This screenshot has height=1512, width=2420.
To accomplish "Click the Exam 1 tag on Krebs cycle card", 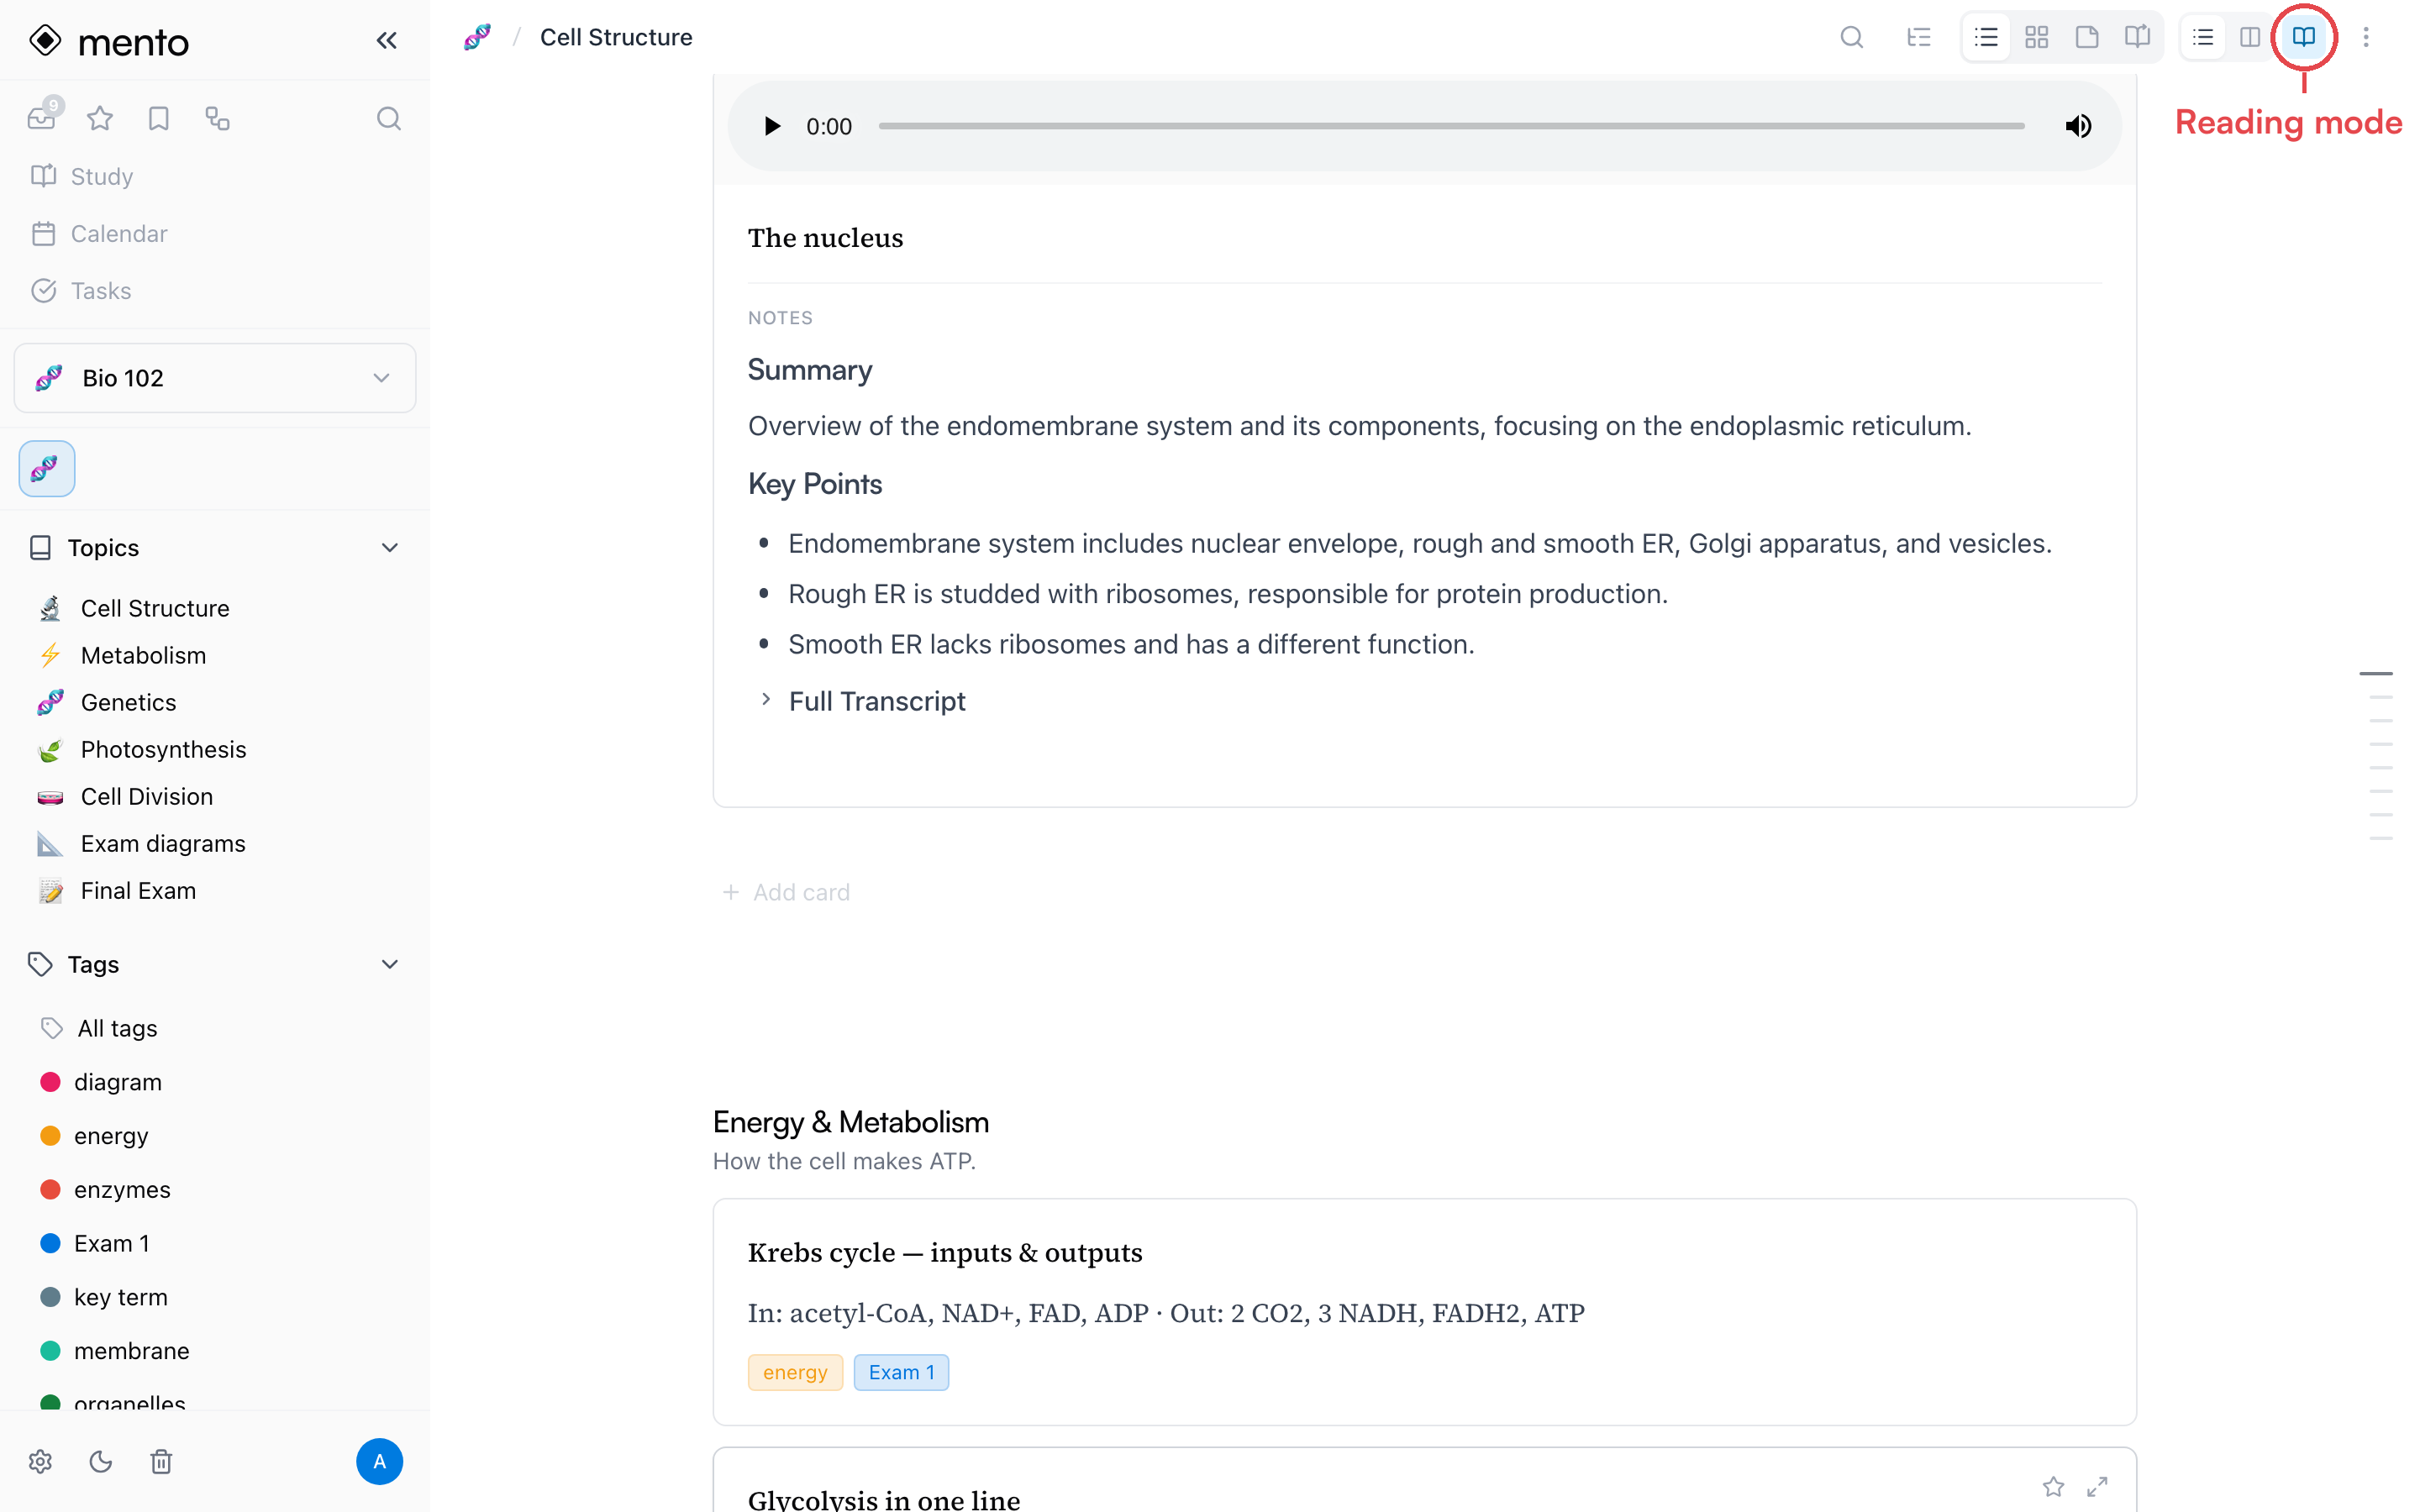I will point(901,1372).
